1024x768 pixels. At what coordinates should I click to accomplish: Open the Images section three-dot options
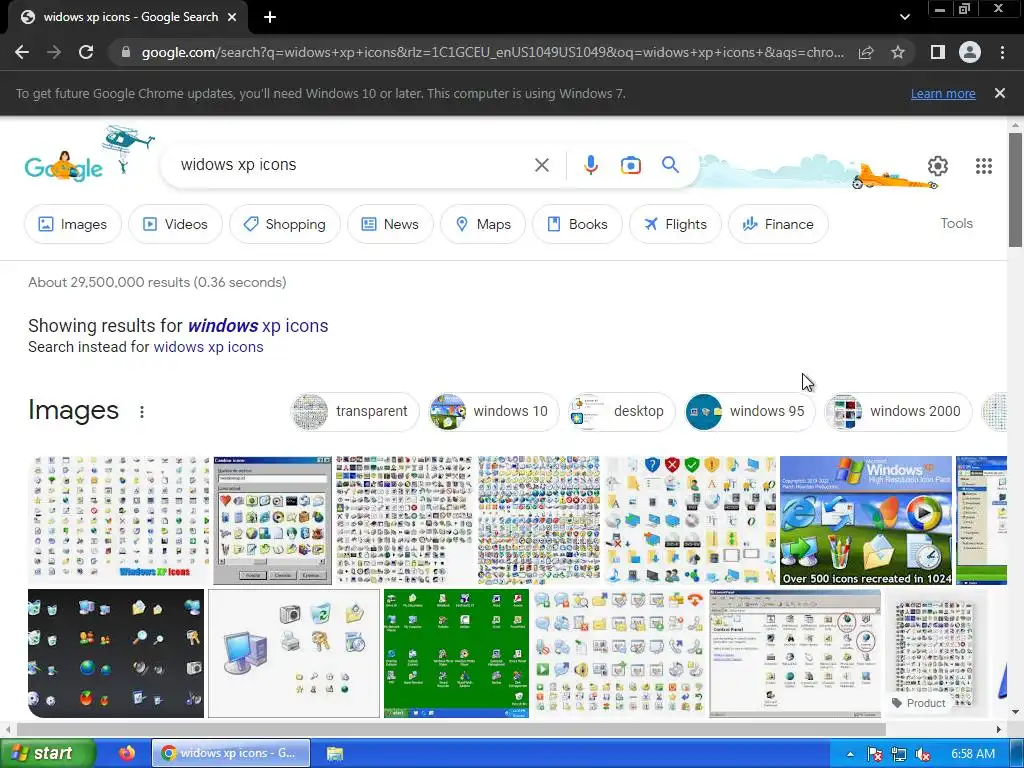pyautogui.click(x=142, y=411)
